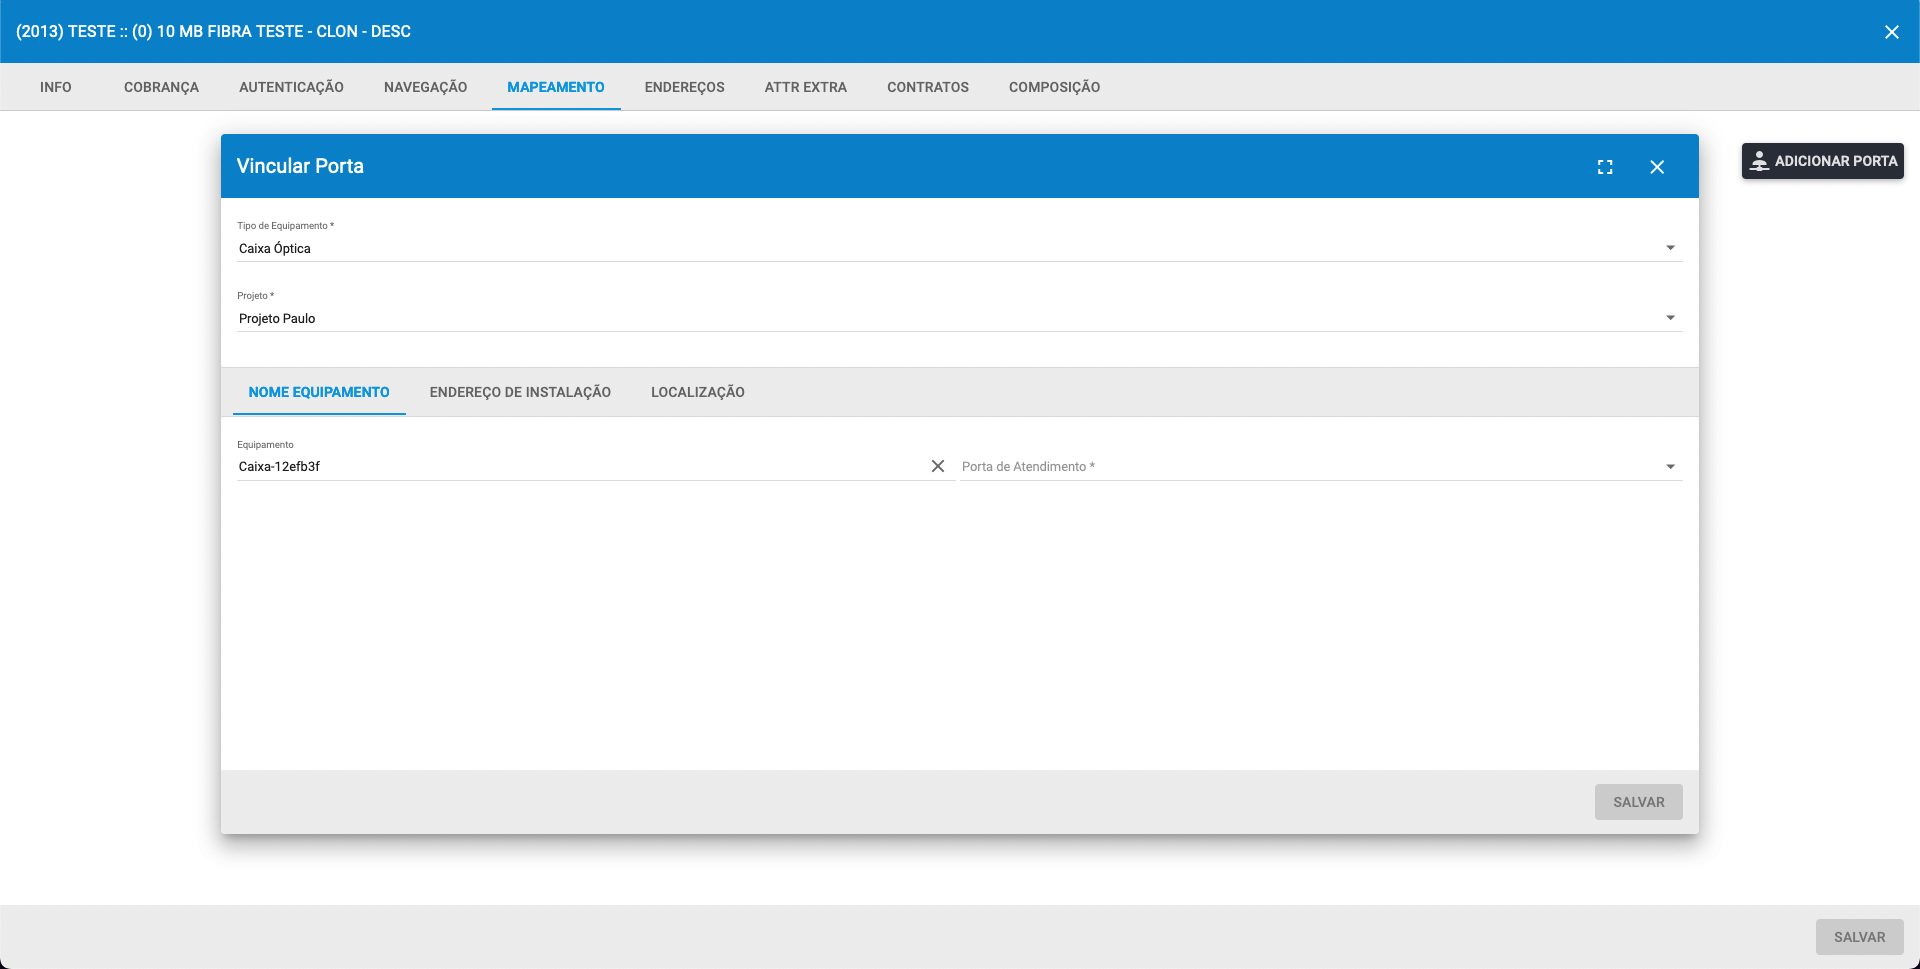Clear the Equipamento field using the X icon

point(938,466)
